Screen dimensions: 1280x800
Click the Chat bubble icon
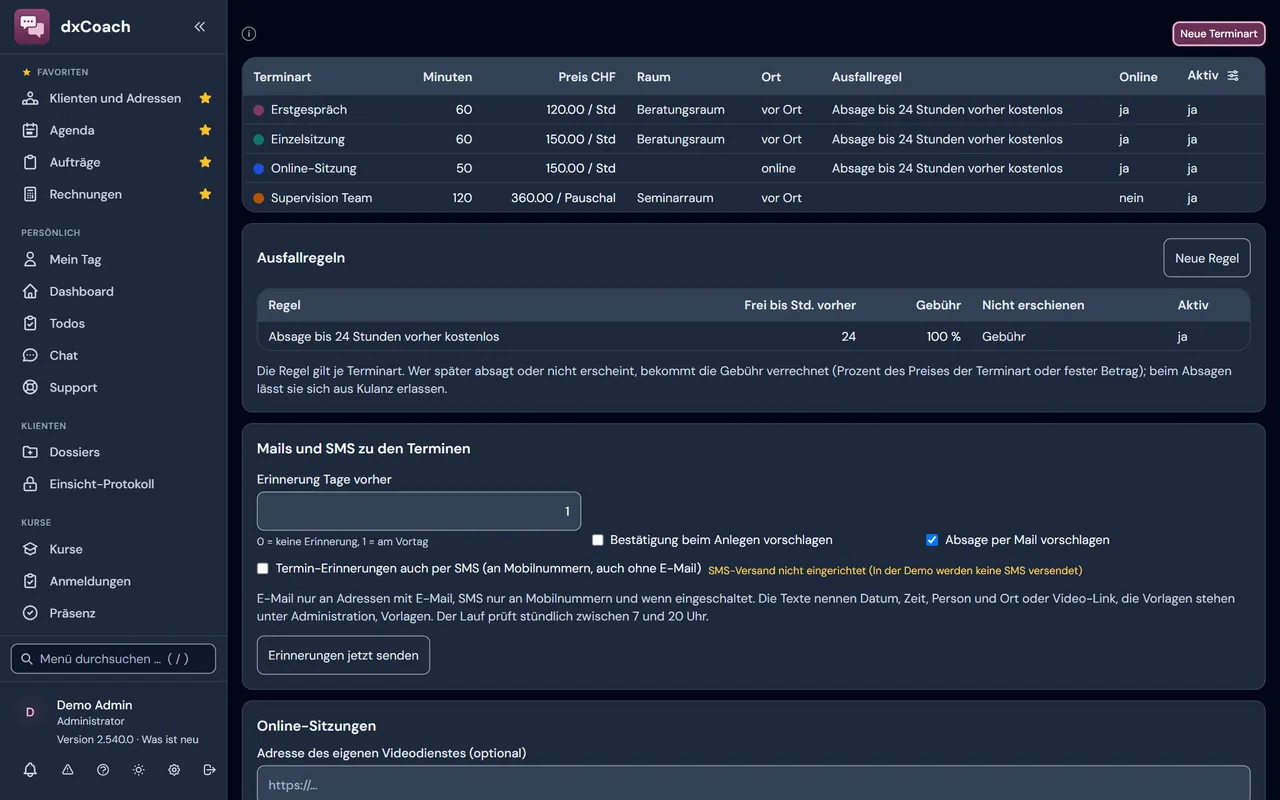[30, 355]
